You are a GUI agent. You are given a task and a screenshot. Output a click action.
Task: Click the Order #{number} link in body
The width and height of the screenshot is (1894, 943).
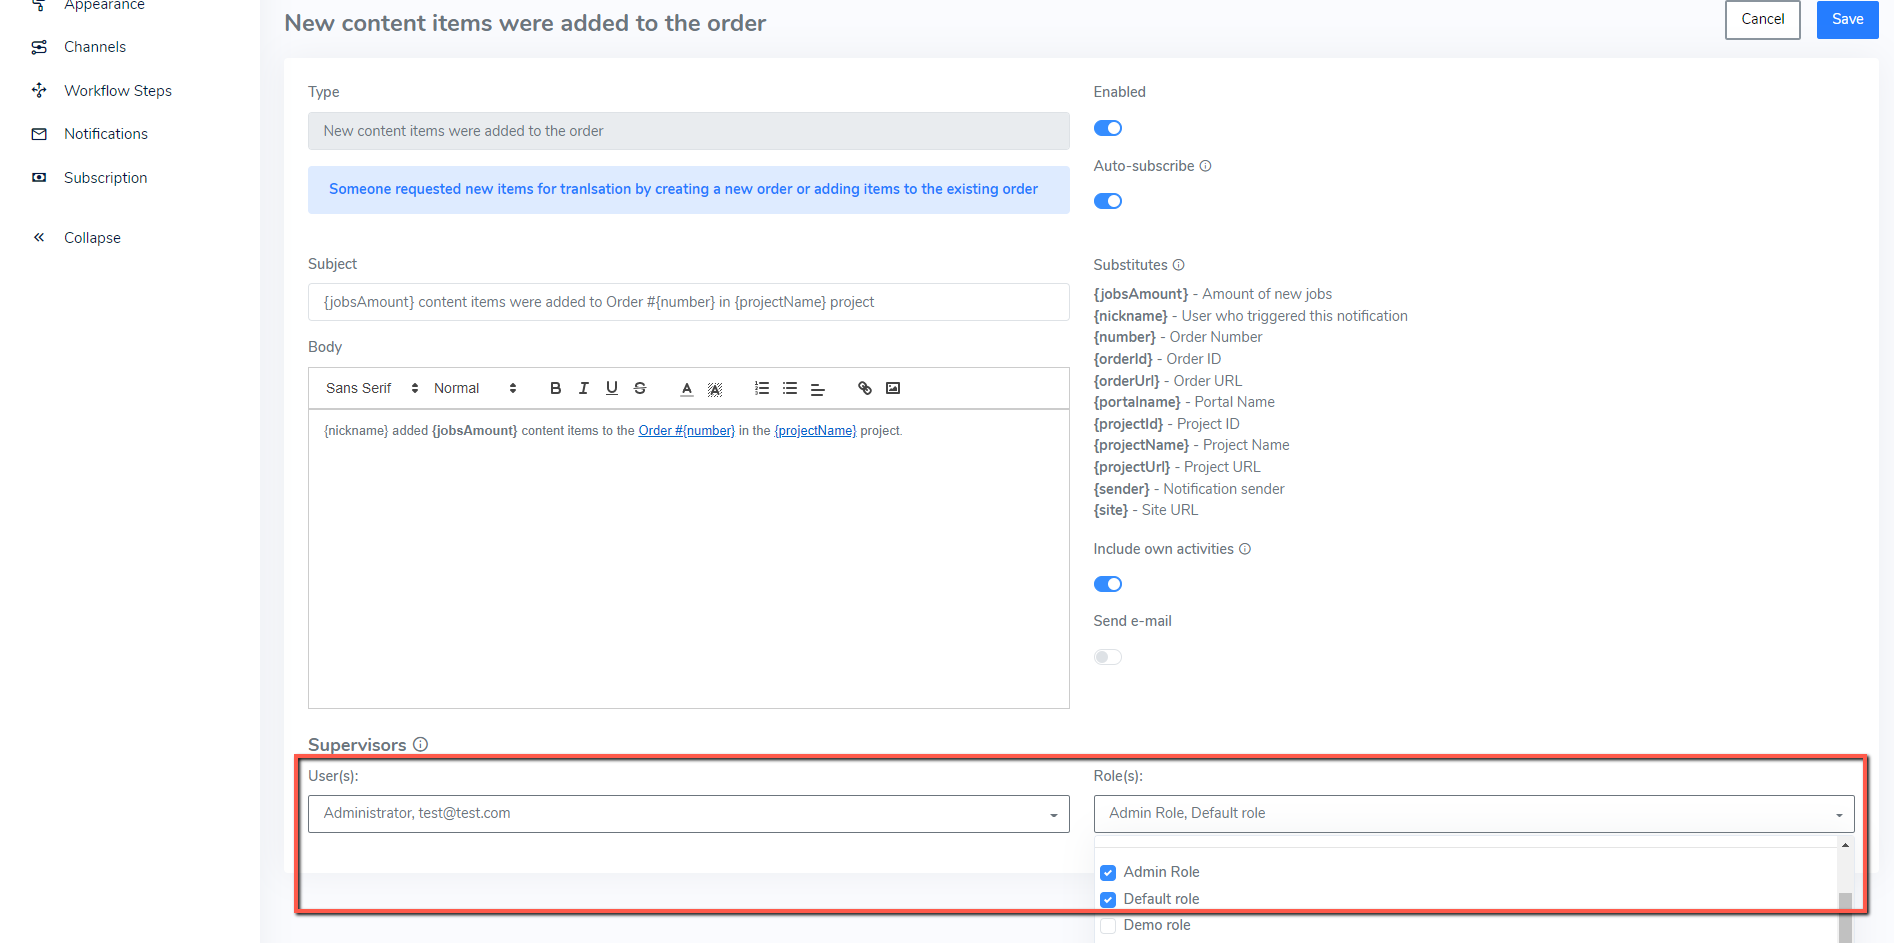click(686, 431)
